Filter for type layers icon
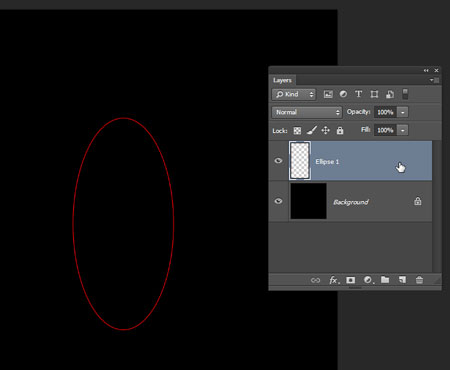The height and width of the screenshot is (370, 450). [358, 94]
